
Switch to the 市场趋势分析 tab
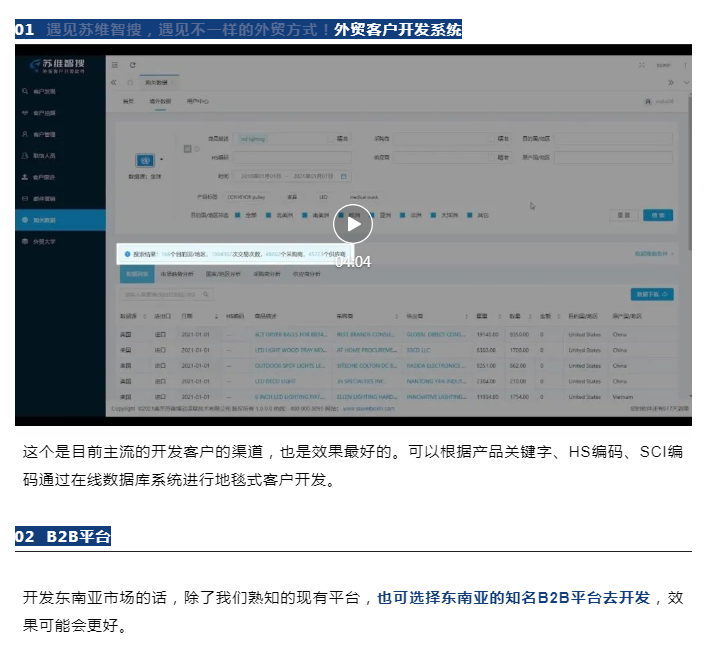click(177, 274)
